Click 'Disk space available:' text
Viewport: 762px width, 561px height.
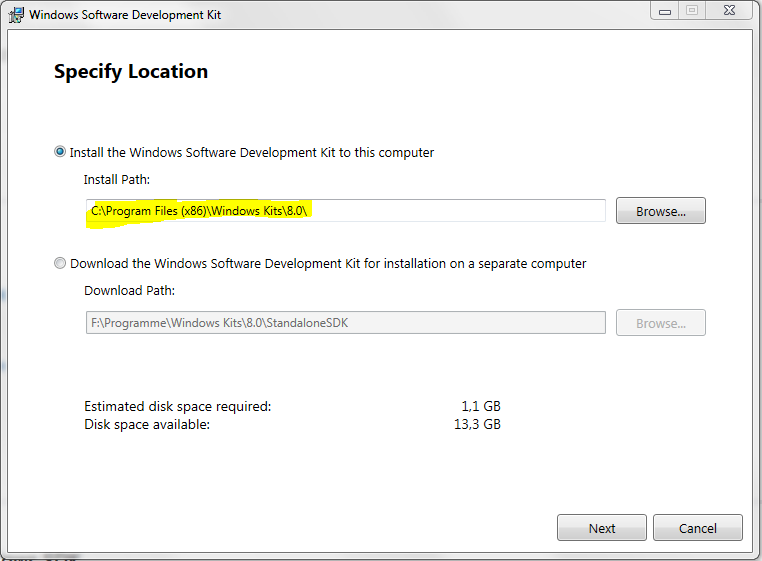click(x=147, y=424)
